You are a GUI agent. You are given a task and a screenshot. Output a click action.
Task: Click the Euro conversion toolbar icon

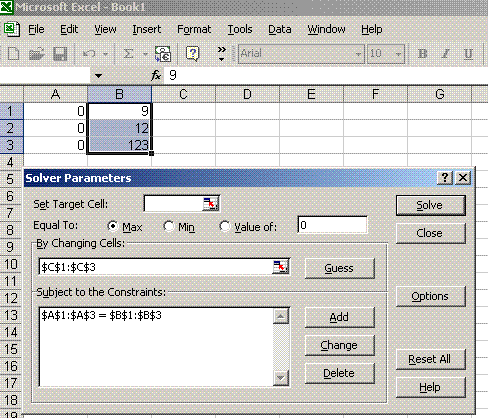point(163,54)
